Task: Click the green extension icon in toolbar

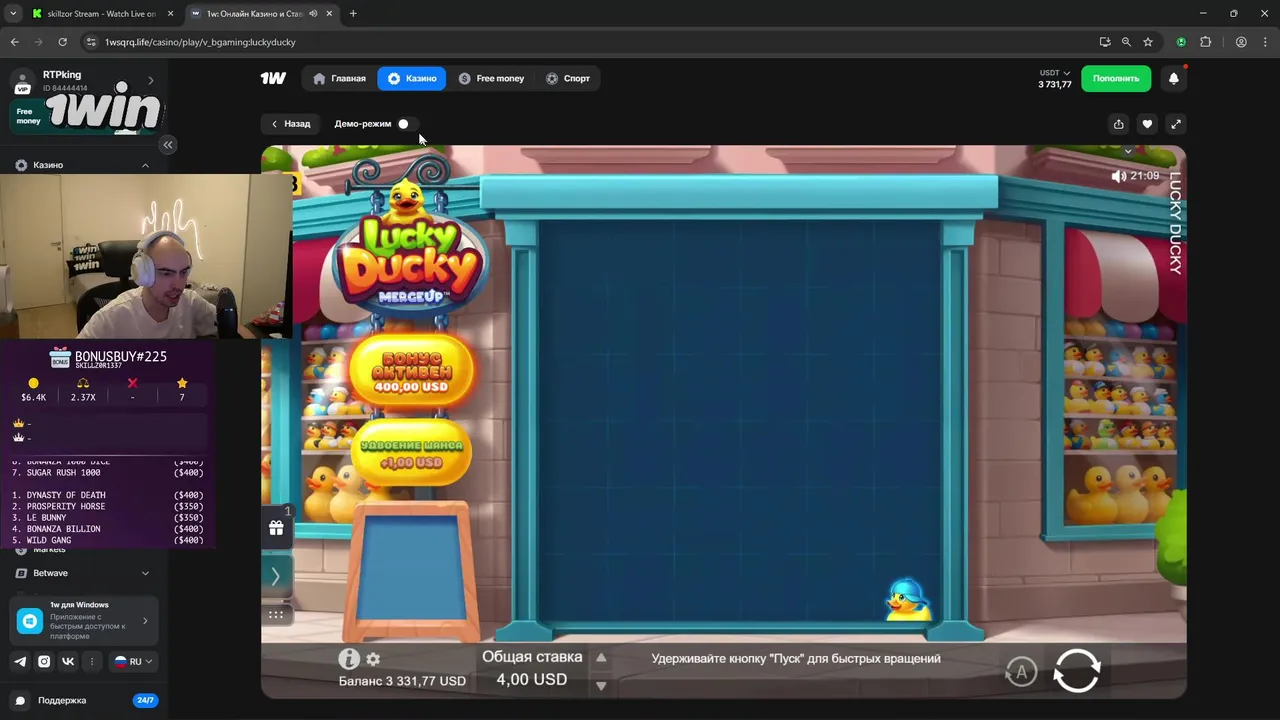Action: 1181,42
